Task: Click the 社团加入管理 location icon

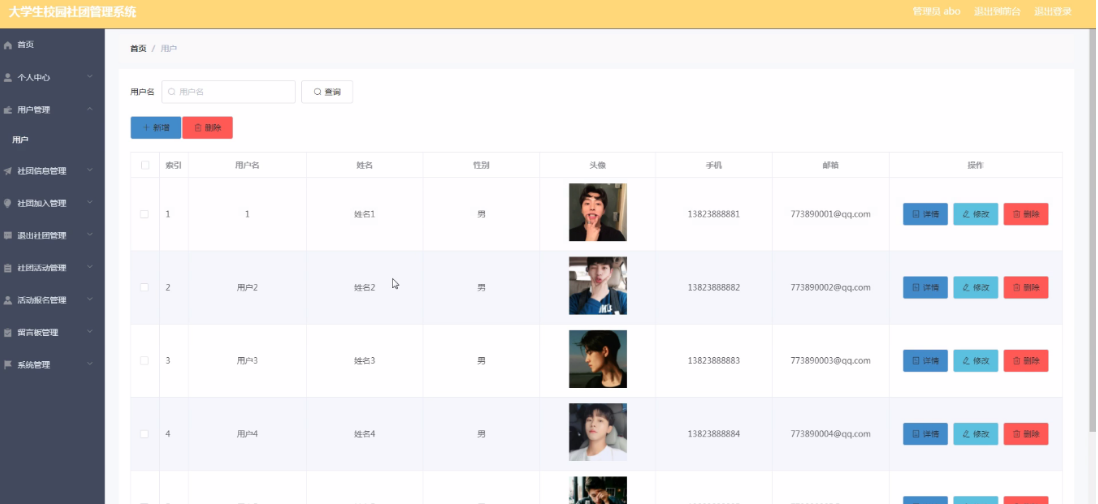Action: click(8, 203)
